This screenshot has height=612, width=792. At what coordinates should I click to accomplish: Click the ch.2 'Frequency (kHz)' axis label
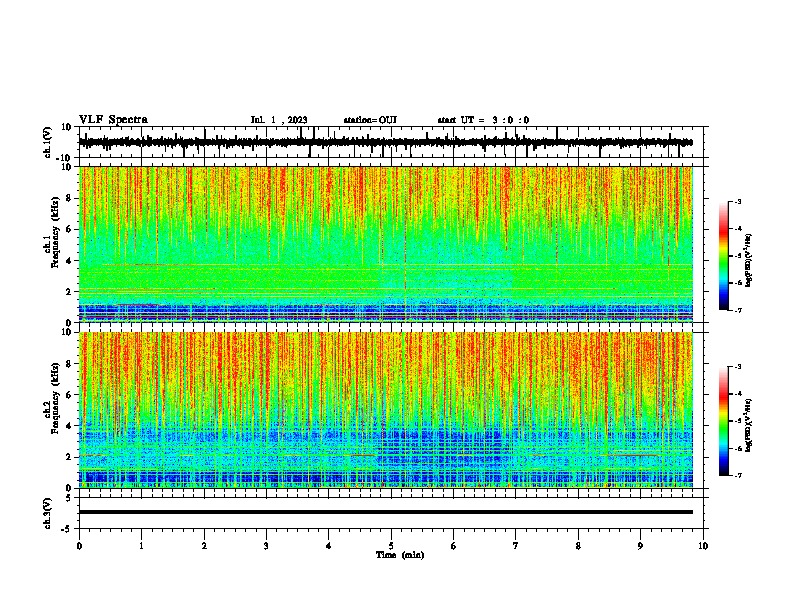tap(56, 398)
